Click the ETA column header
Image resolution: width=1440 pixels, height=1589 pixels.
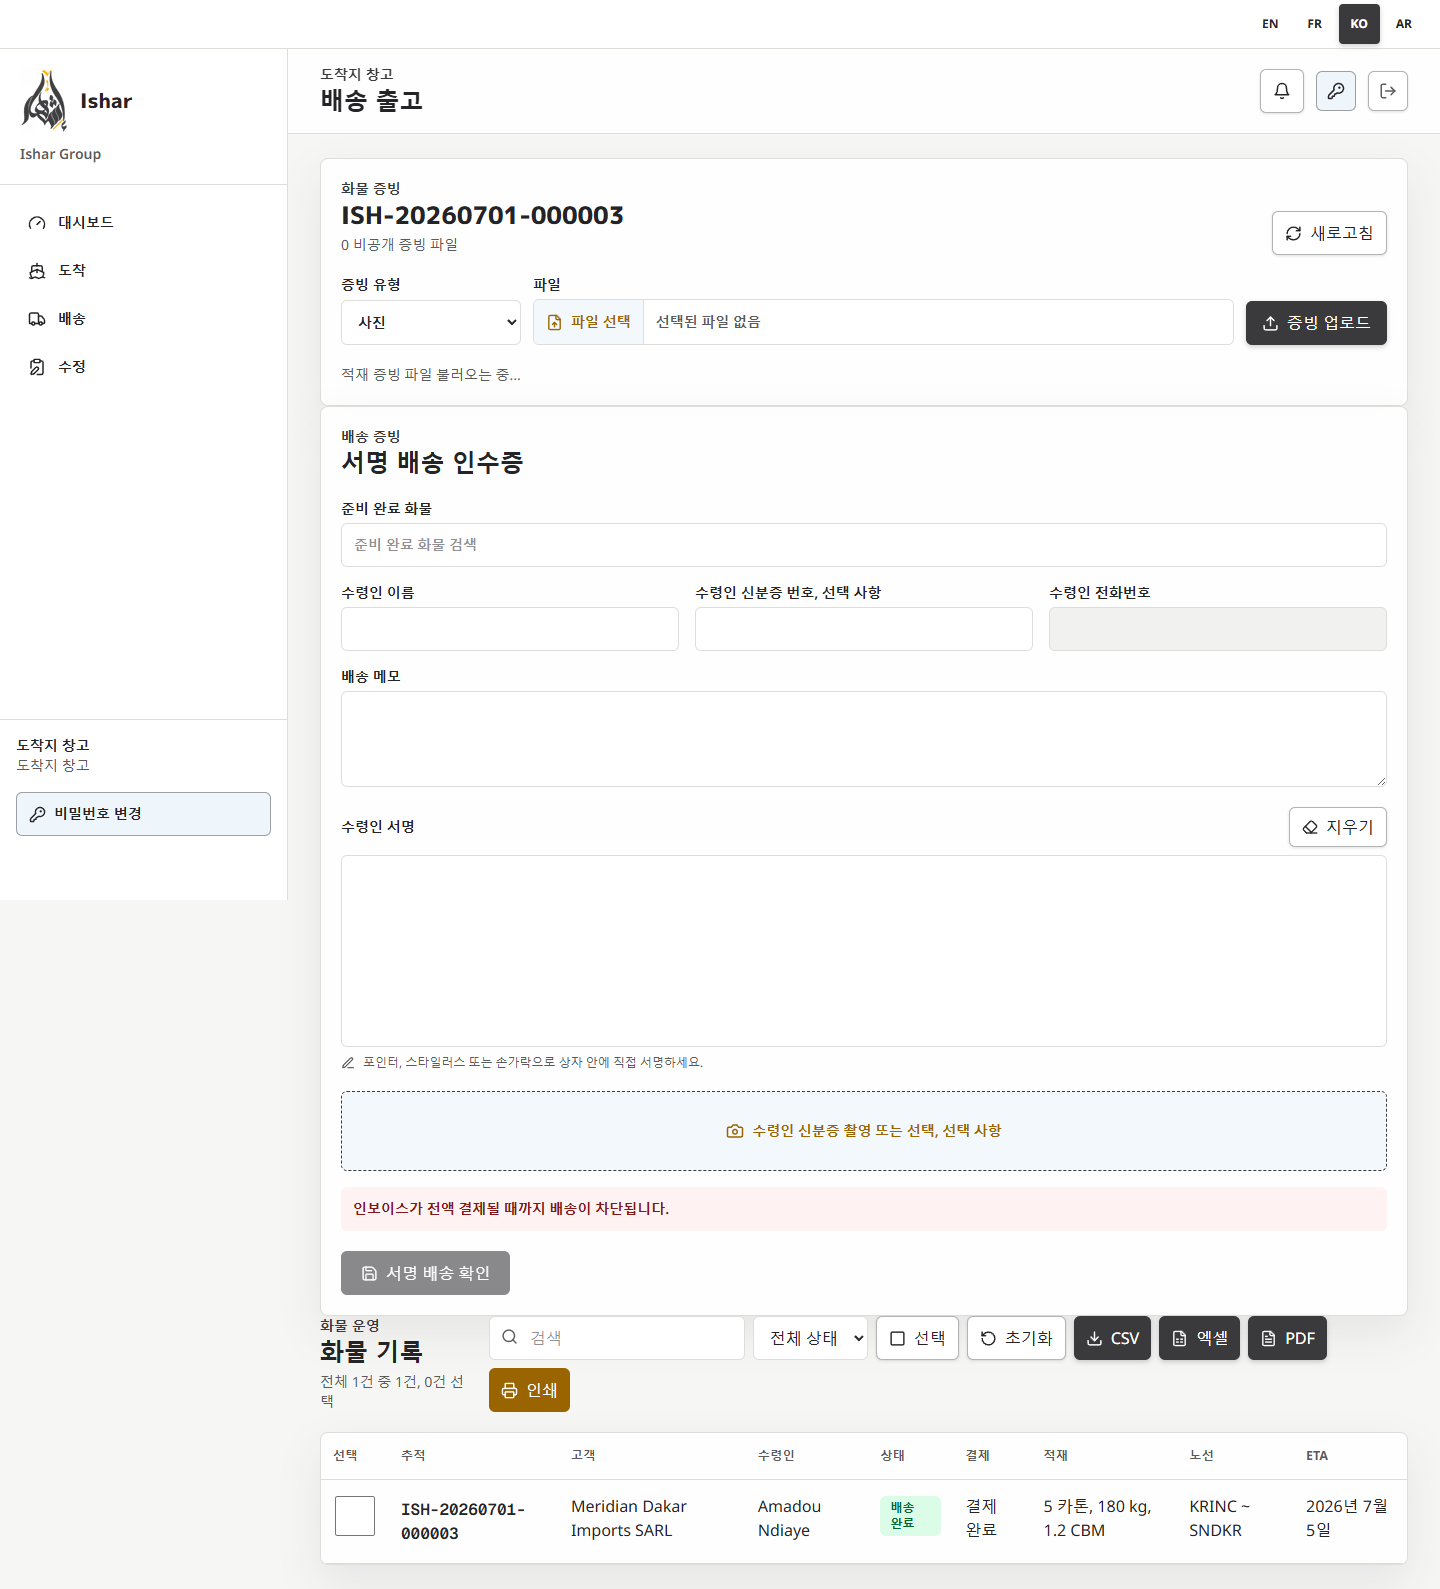pos(1317,1456)
